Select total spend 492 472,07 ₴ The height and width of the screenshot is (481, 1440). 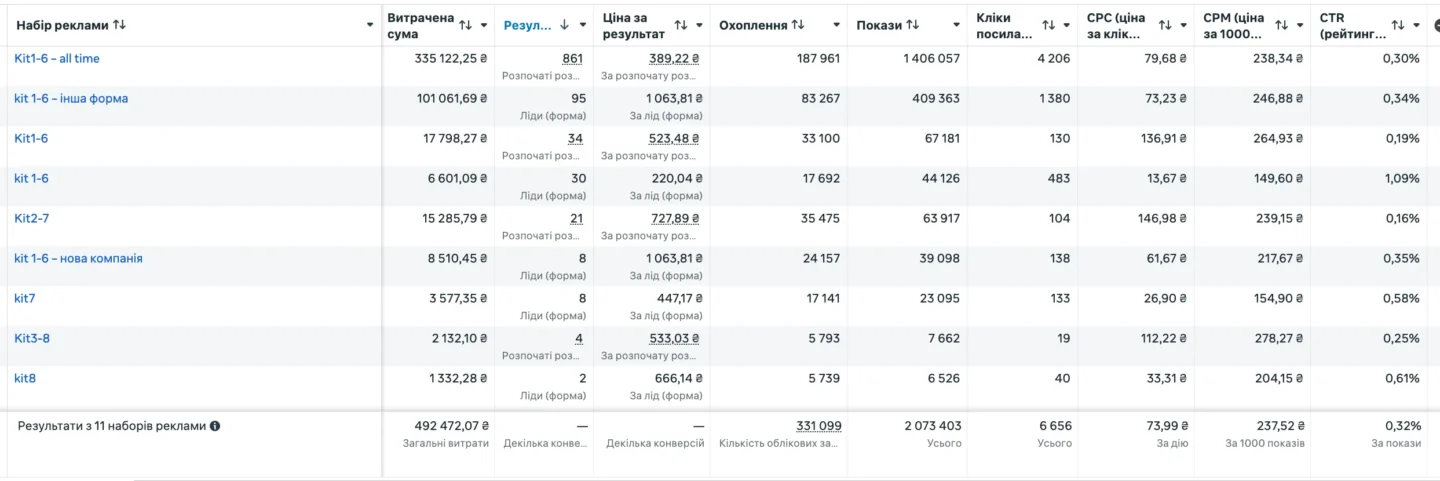(450, 426)
